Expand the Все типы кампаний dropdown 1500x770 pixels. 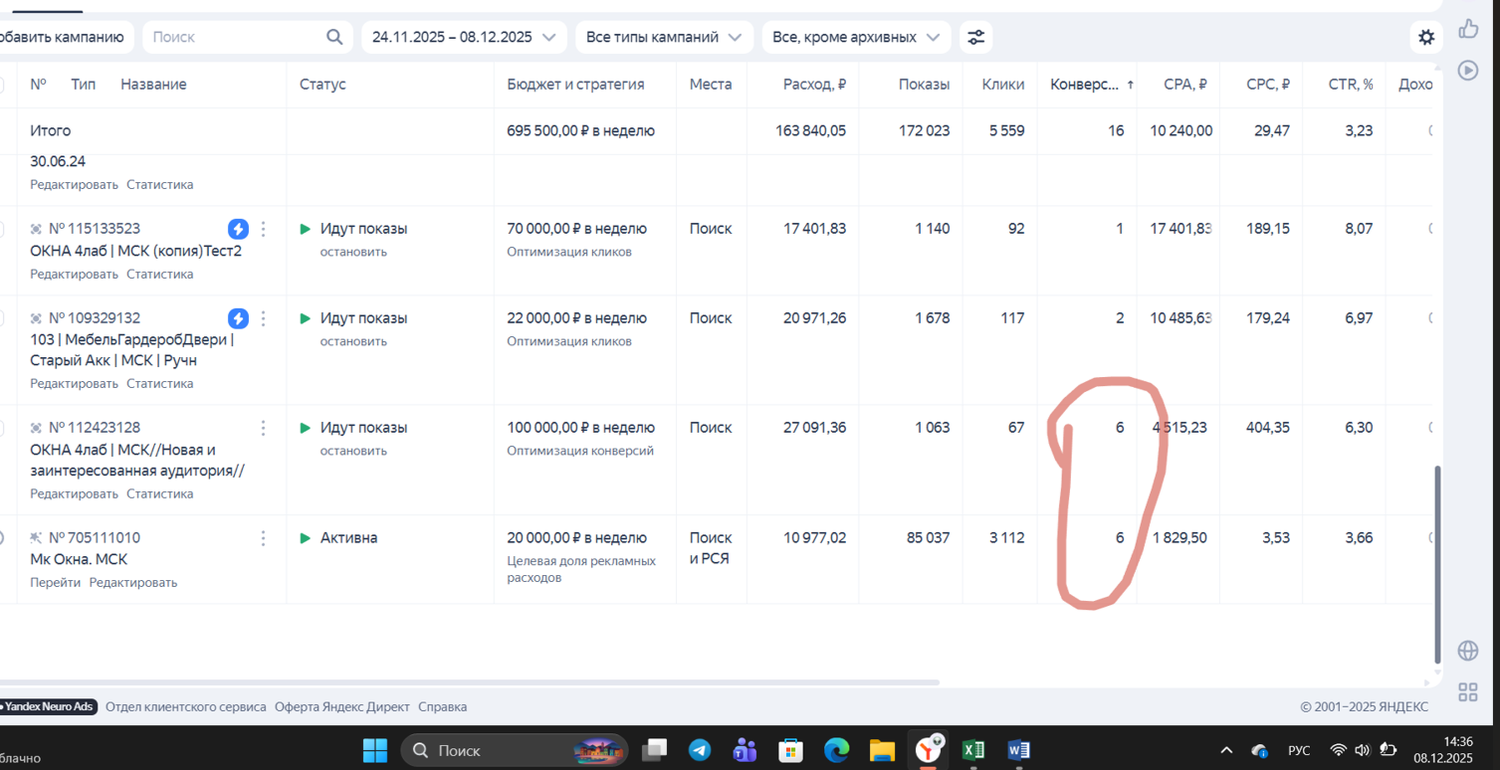tap(664, 37)
